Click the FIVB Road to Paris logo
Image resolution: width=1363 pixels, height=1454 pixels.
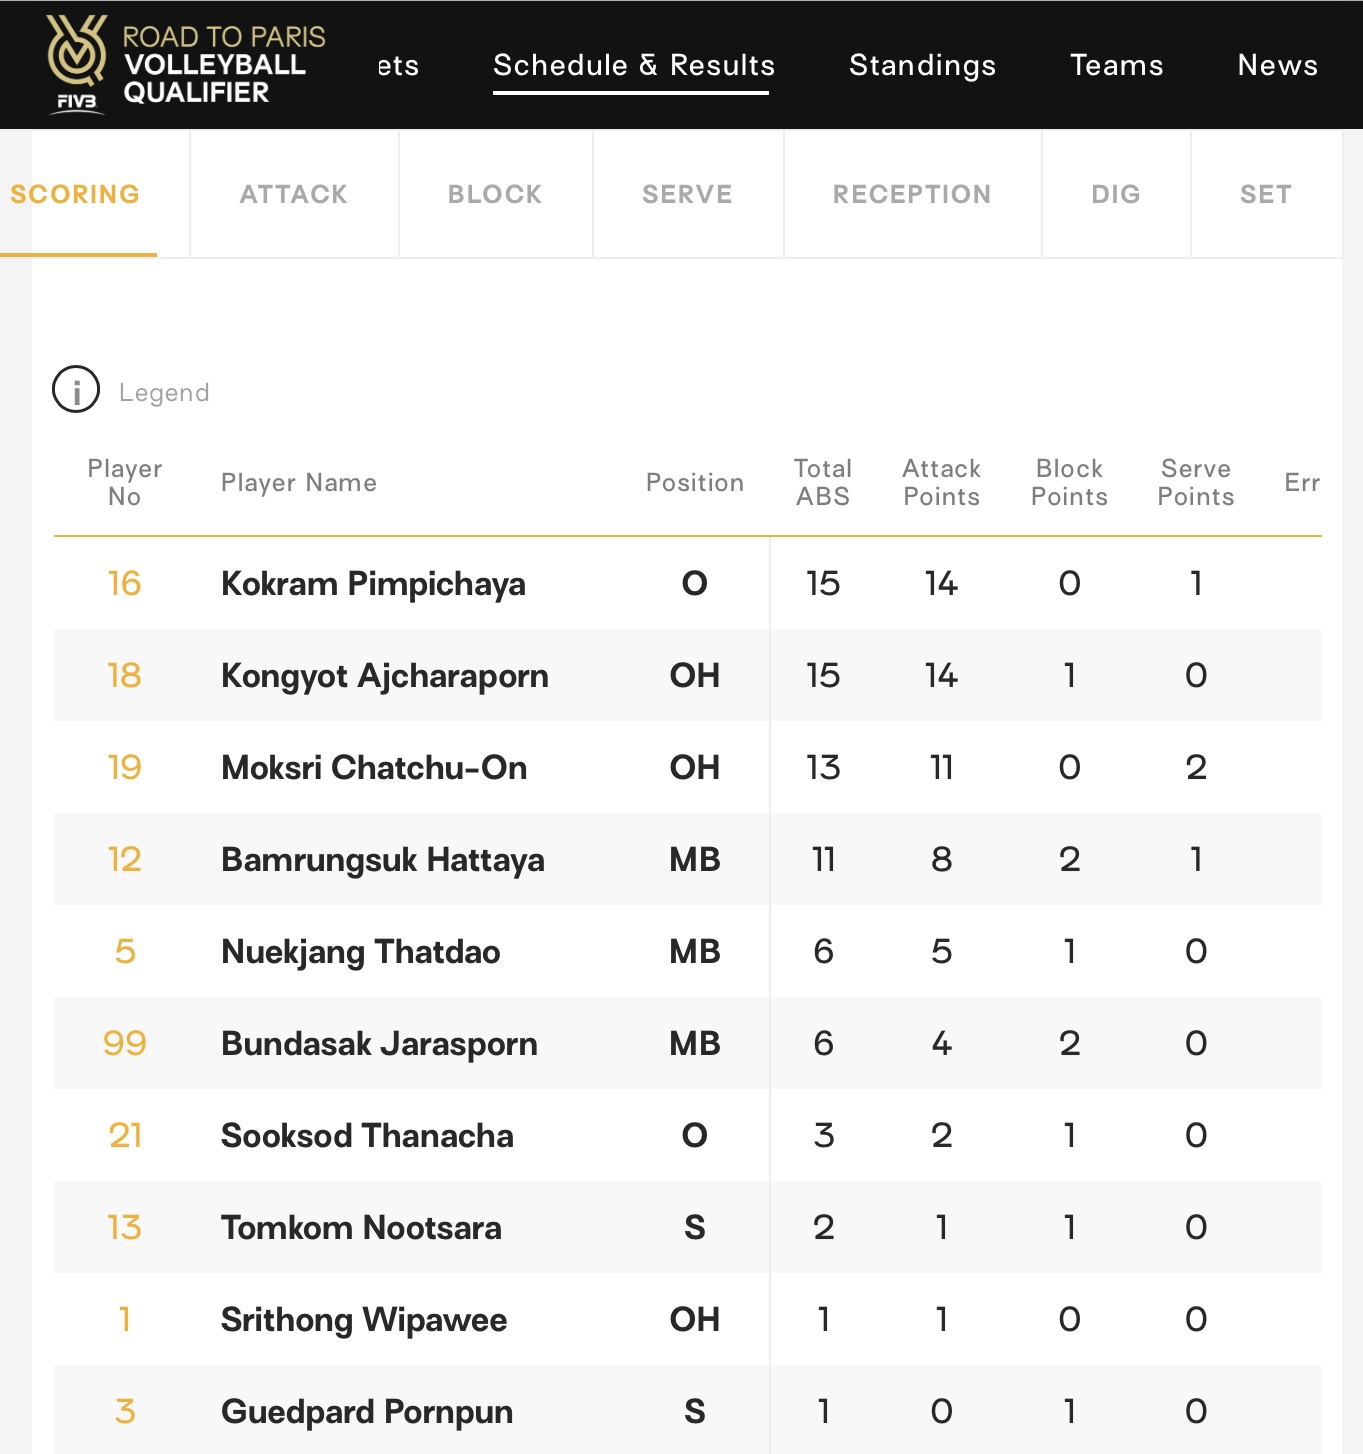[x=186, y=65]
